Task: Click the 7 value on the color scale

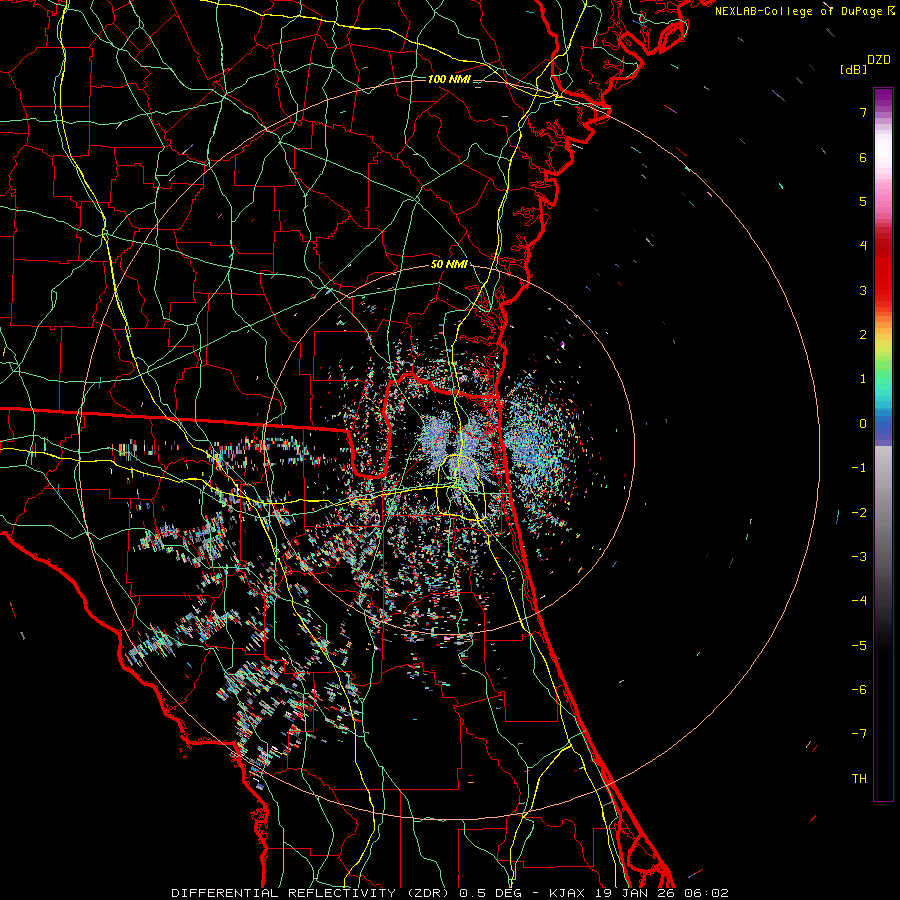Action: [863, 112]
